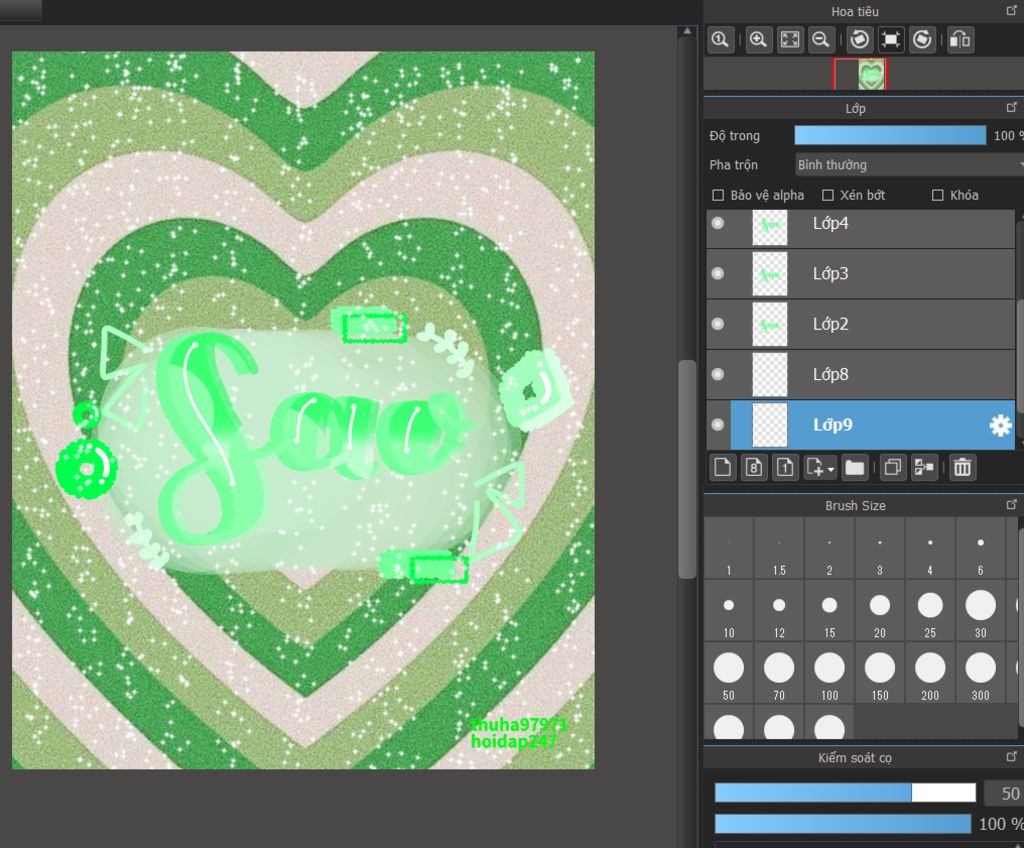Viewport: 1024px width, 848px height.
Task: Pick brush size 1
Action: [x=729, y=549]
